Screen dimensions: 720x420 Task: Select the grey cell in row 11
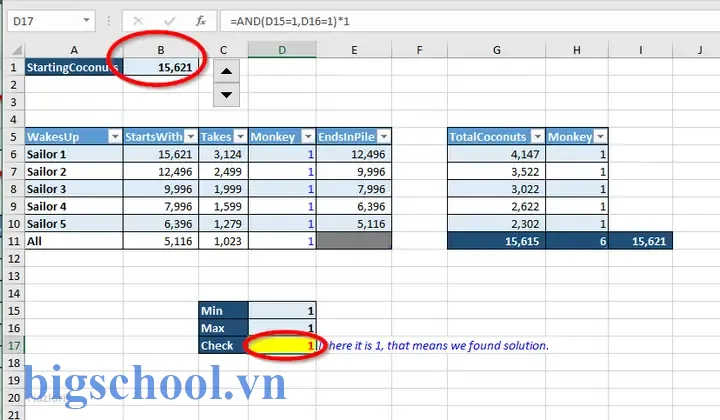point(354,241)
